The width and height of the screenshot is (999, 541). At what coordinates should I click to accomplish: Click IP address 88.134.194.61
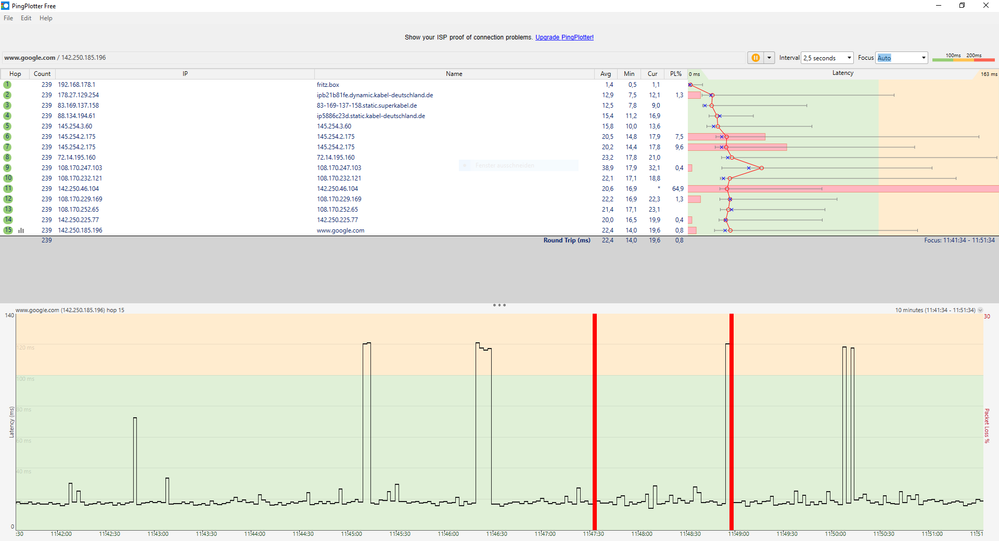[76, 116]
